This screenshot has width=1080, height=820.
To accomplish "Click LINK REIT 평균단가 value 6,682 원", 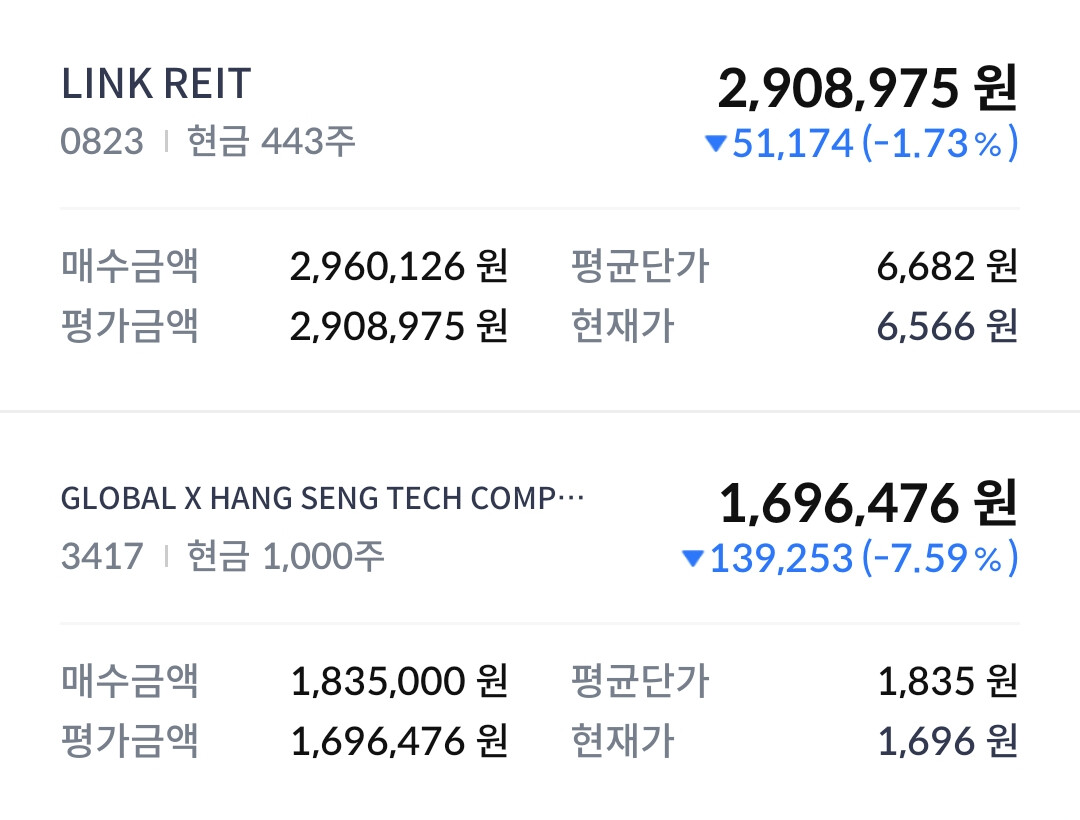I will tap(947, 267).
